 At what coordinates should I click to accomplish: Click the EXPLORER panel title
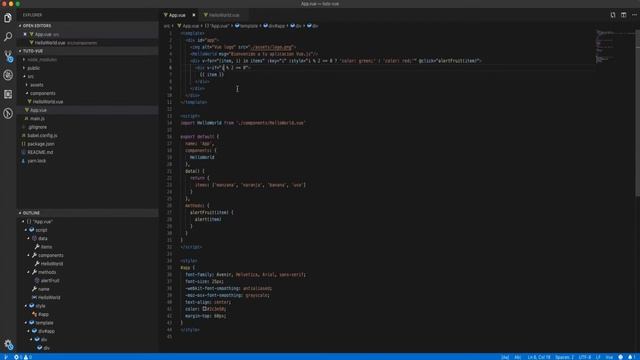[32, 15]
